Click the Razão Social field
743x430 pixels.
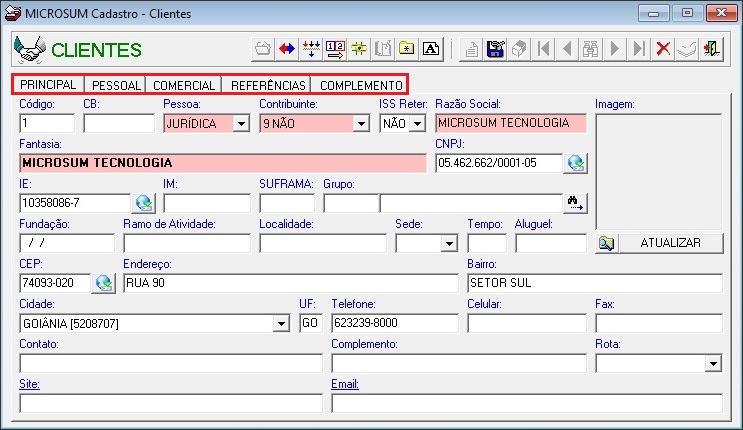(x=511, y=123)
